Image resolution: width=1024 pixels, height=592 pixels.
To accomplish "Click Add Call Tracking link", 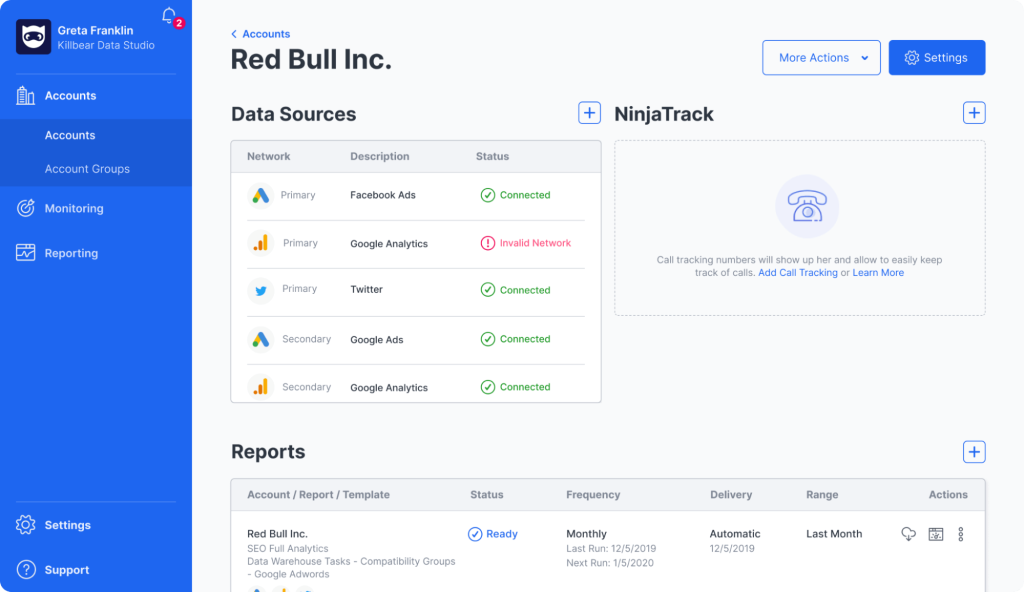I will pos(797,272).
